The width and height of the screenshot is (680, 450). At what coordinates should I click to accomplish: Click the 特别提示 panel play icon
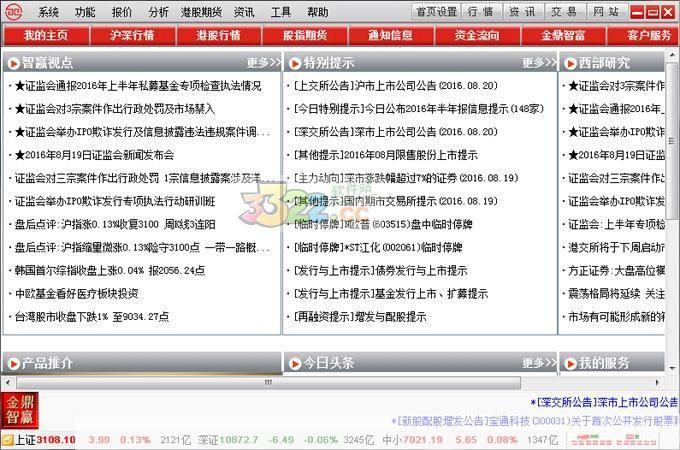tap(295, 63)
